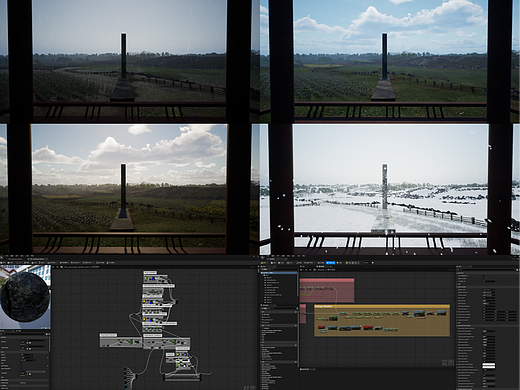Select the highlighted root row in the Components tree
The width and height of the screenshot is (520, 390).
click(279, 273)
